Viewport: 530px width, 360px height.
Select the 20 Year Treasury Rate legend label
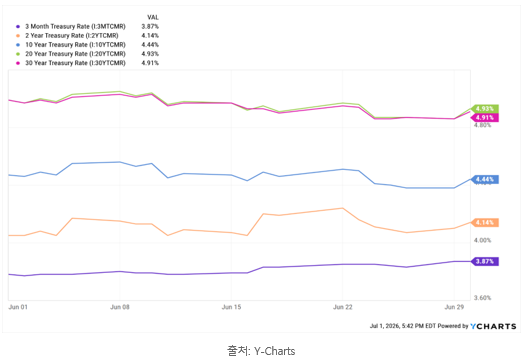pos(75,54)
